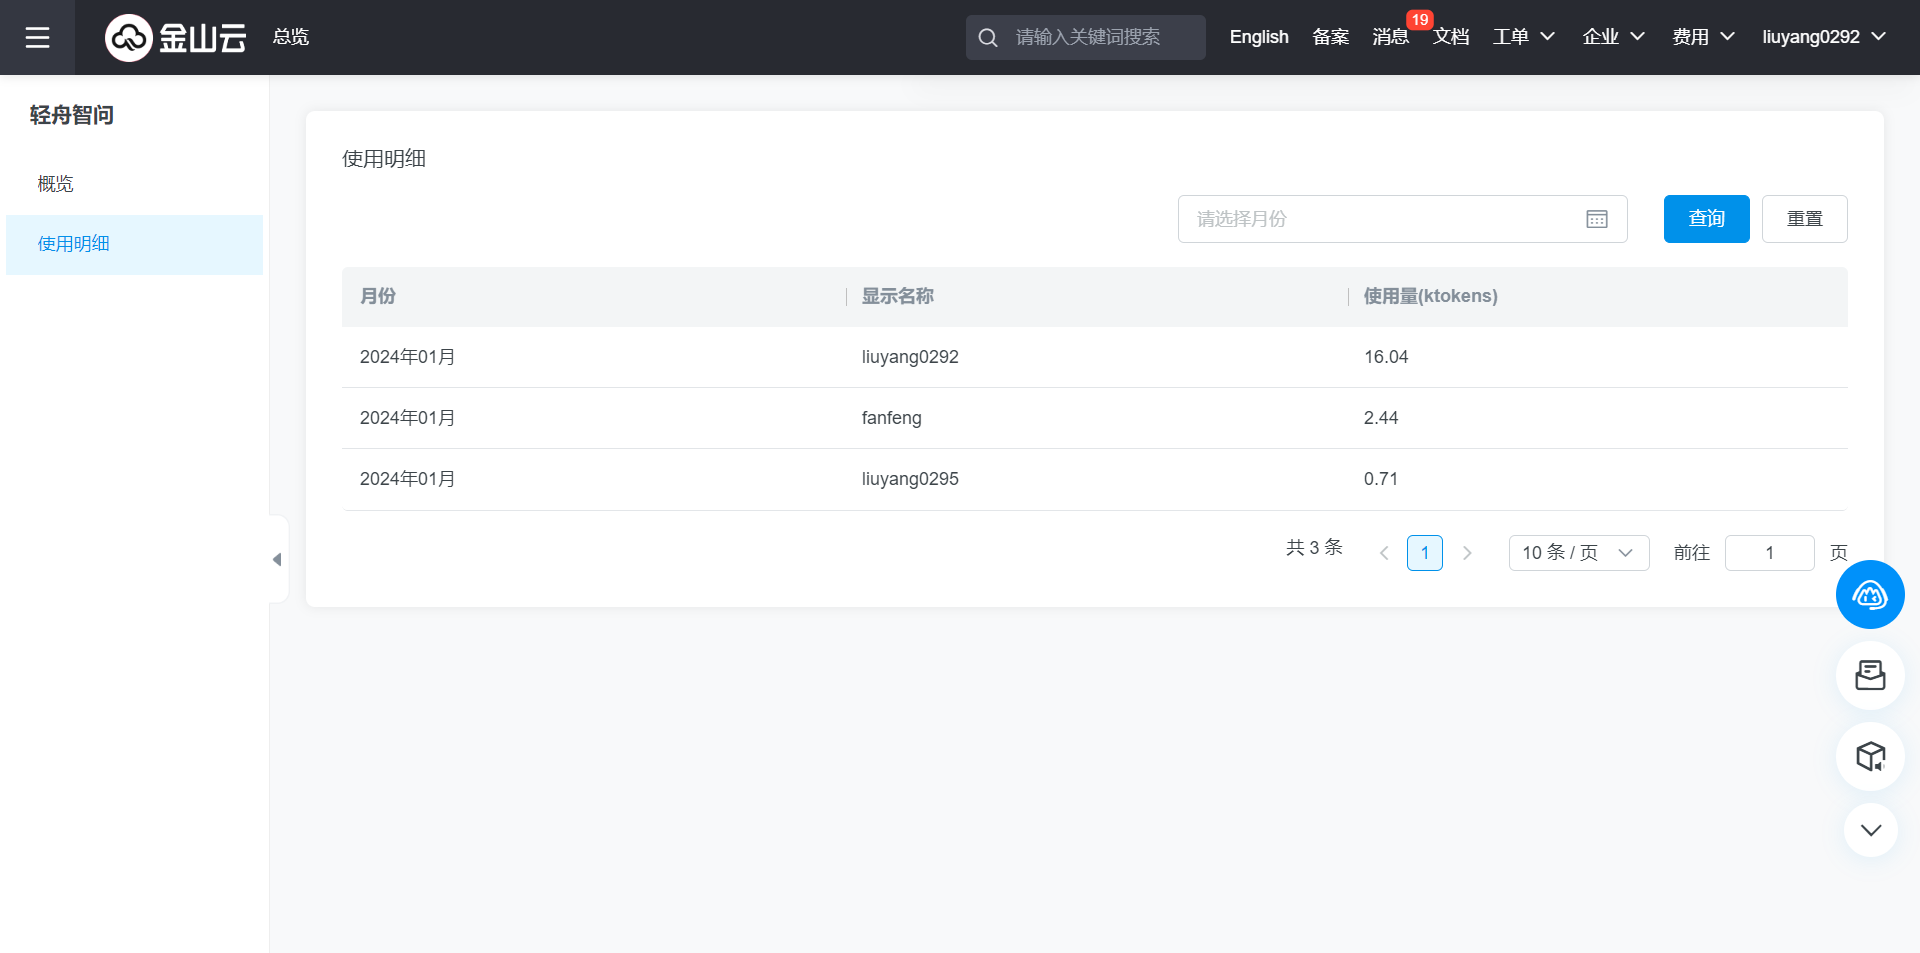Viewport: 1920px width, 953px height.
Task: Open the calendar icon in month picker
Action: 1596,219
